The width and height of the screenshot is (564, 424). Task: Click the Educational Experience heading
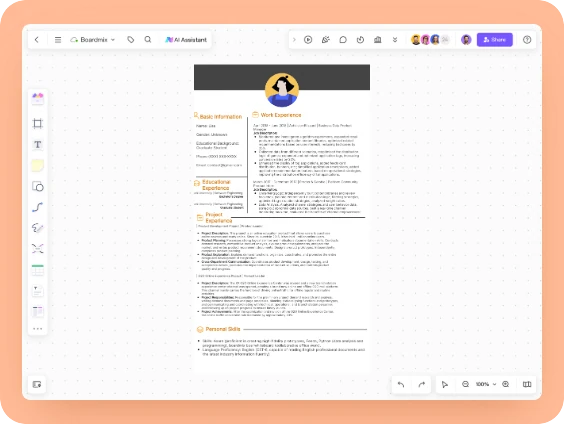click(x=216, y=185)
